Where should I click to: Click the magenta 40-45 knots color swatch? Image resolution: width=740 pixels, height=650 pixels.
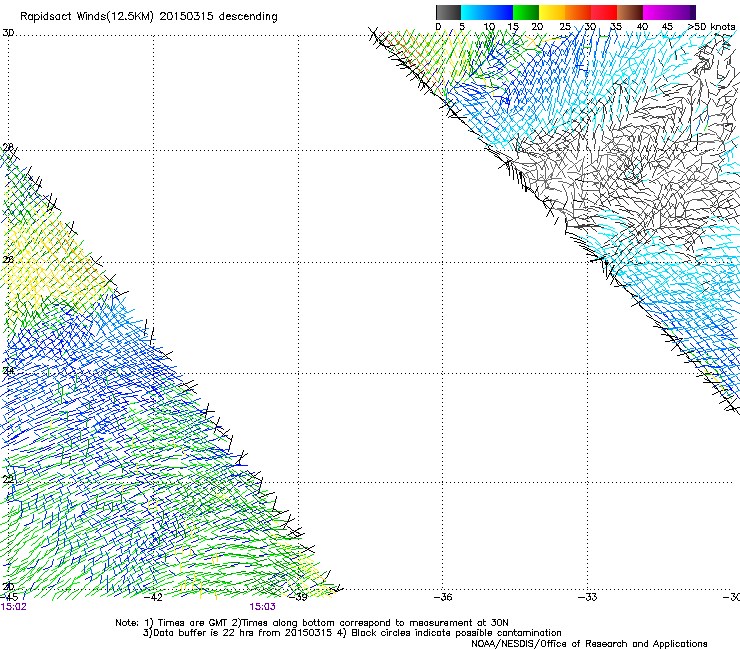pos(656,12)
